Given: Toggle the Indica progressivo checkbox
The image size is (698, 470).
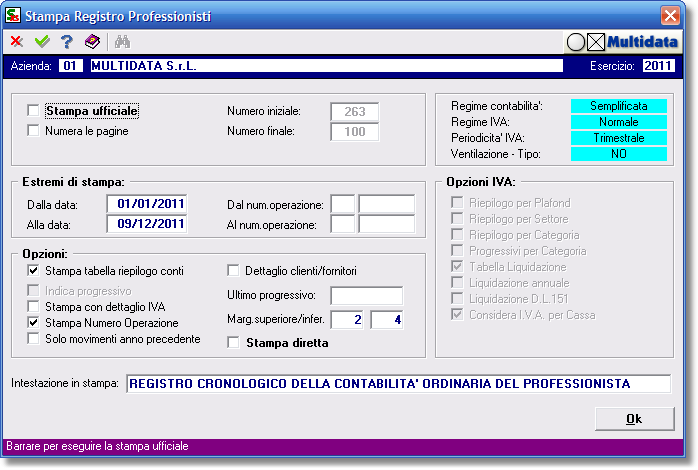Looking at the screenshot, I should [x=33, y=290].
